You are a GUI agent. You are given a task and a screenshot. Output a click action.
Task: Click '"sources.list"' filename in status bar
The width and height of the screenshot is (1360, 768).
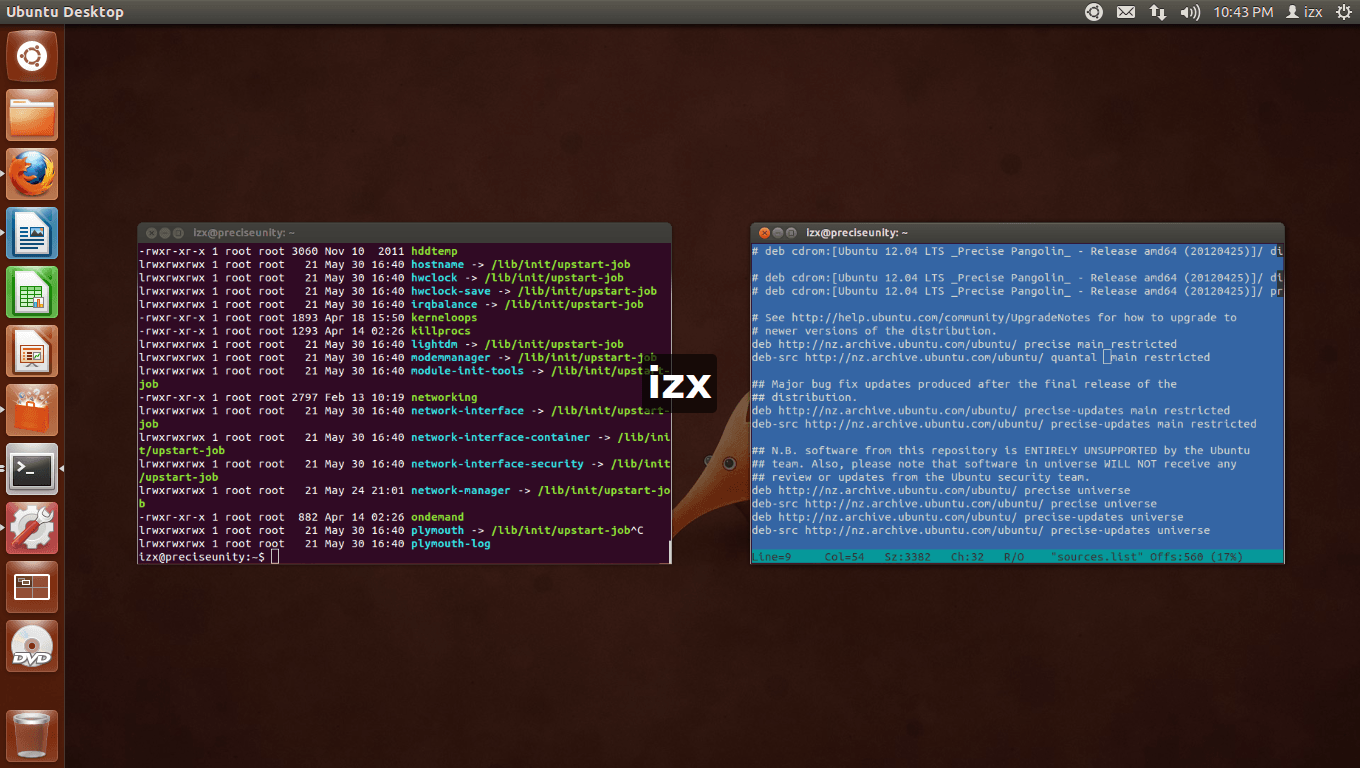pos(1097,556)
